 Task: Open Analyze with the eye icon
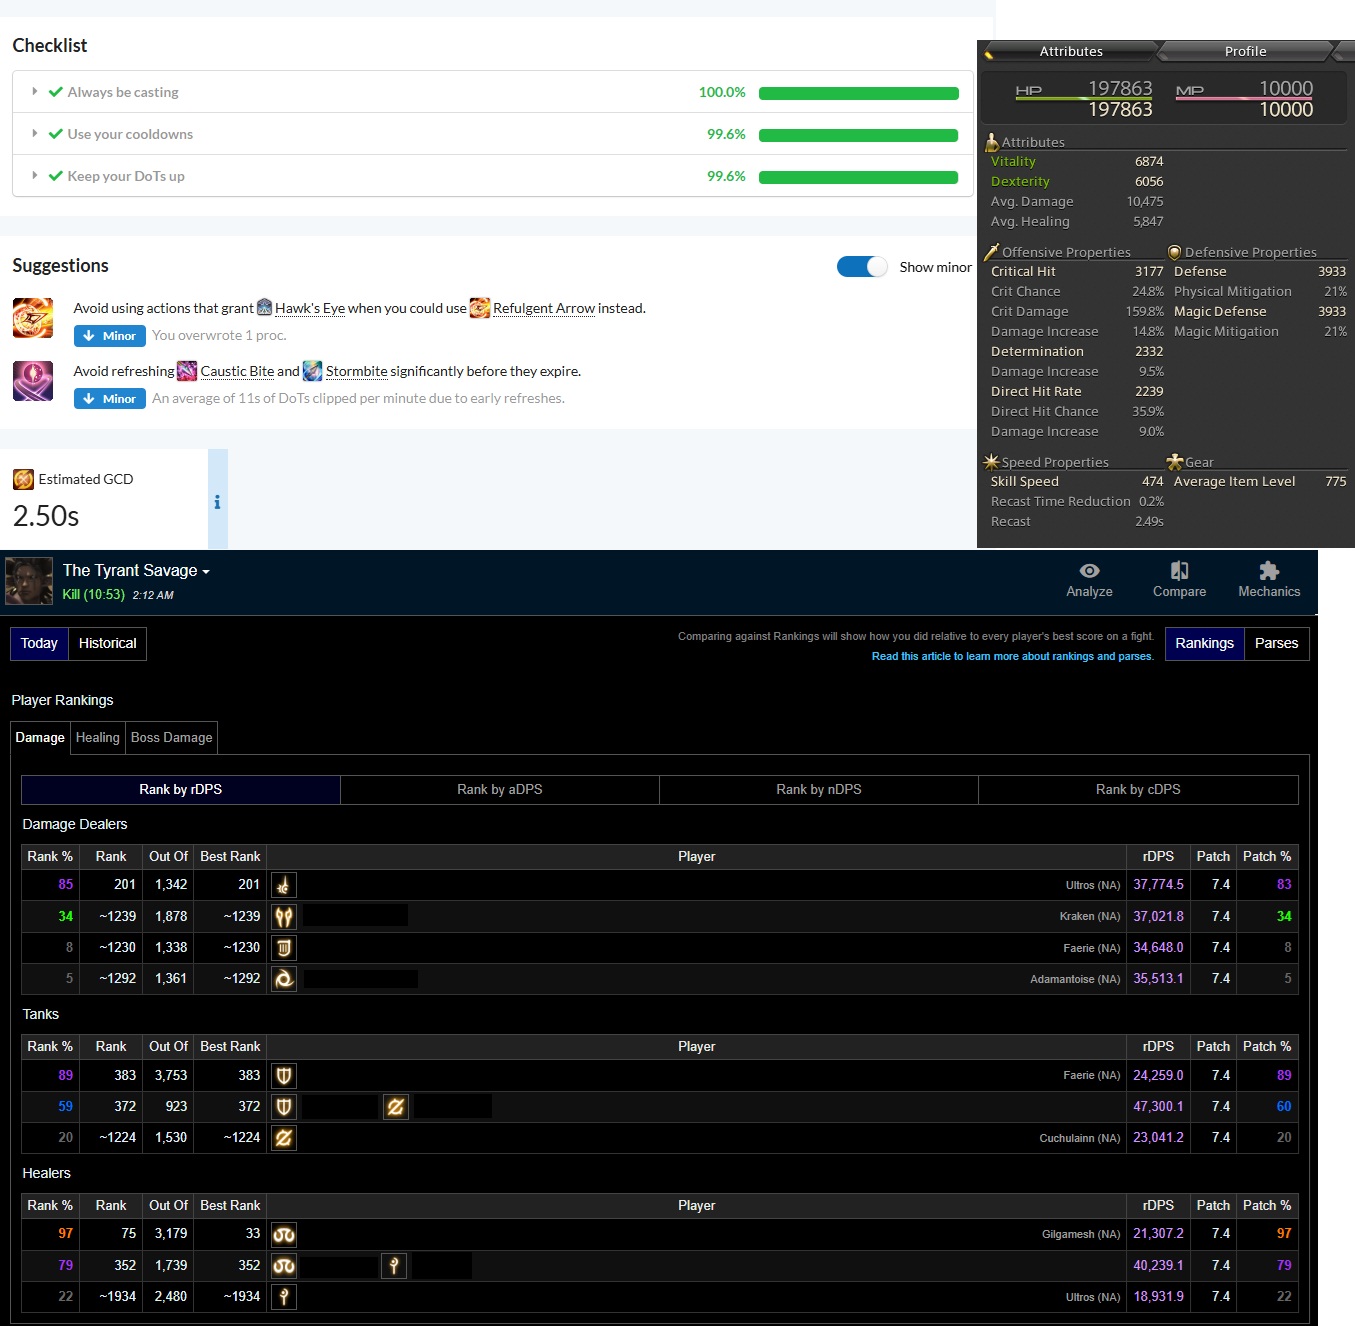tap(1089, 571)
